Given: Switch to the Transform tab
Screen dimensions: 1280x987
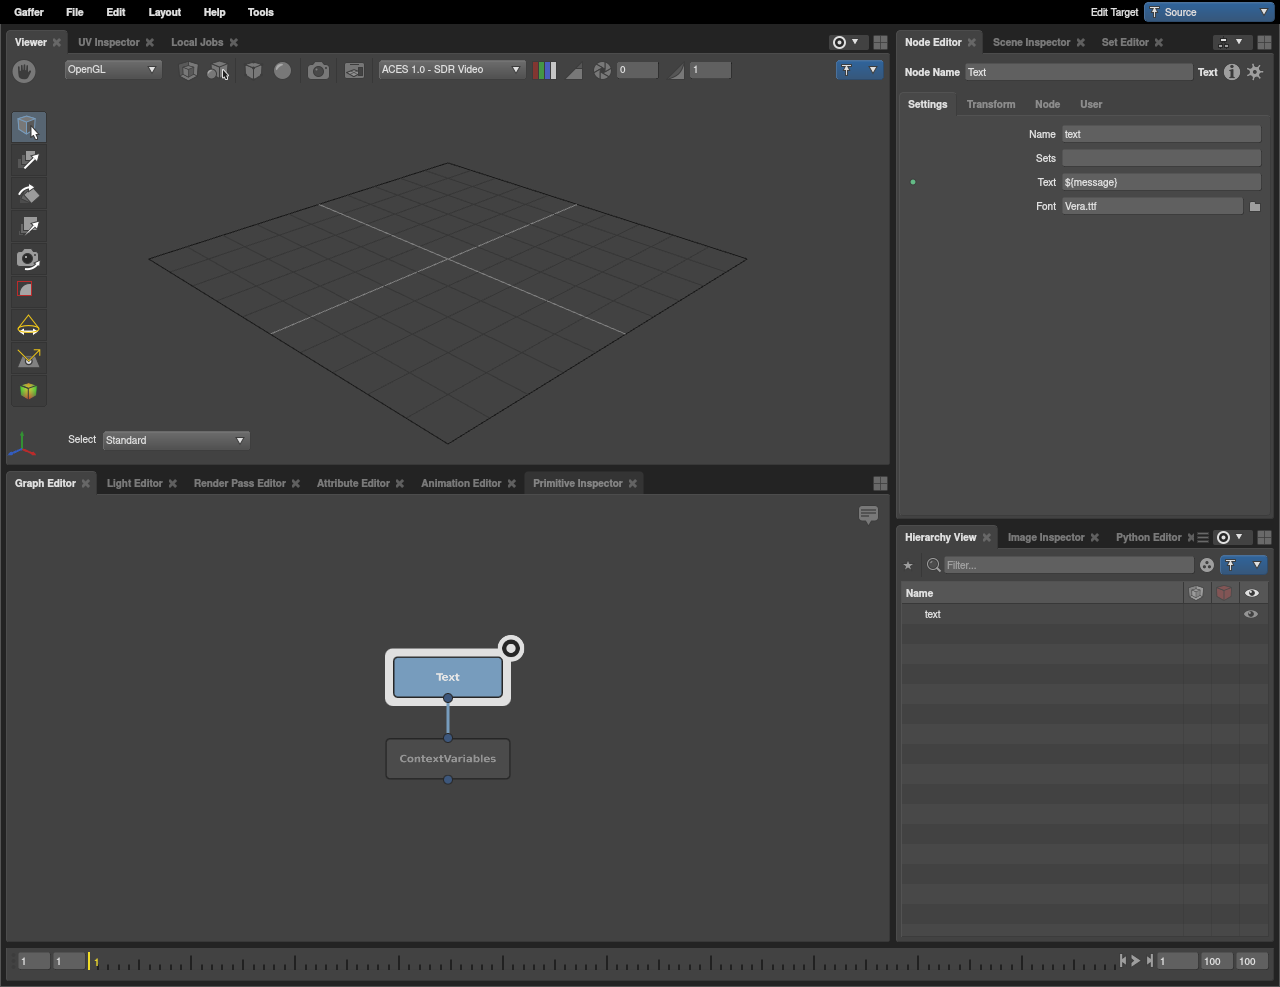Looking at the screenshot, I should (x=990, y=104).
